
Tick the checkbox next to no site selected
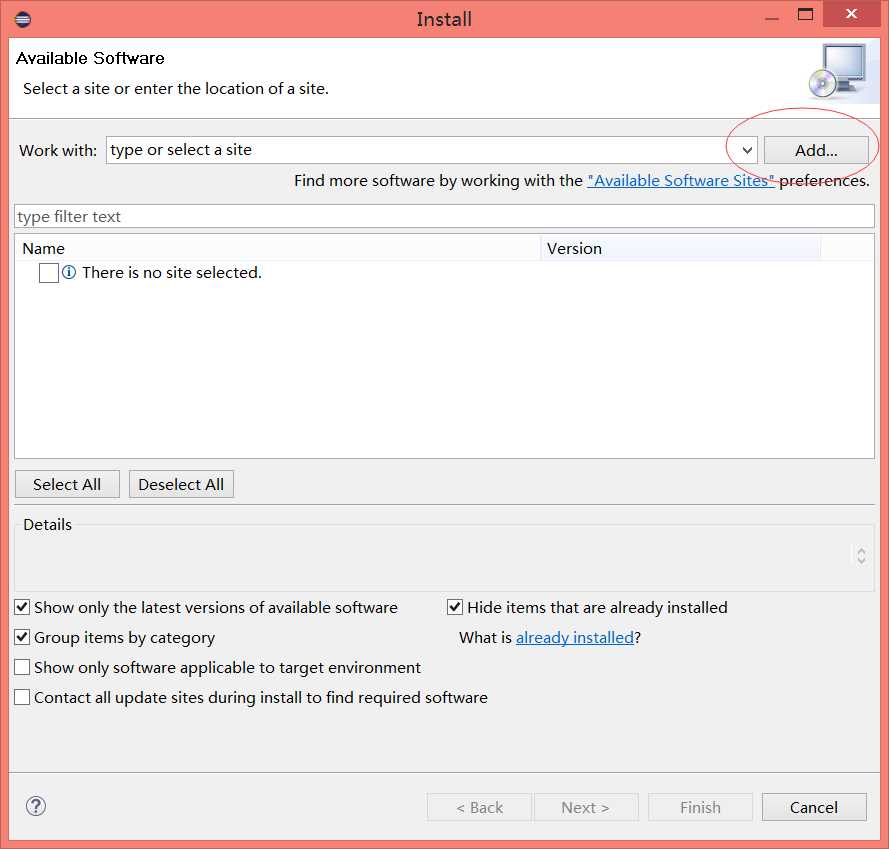point(49,273)
